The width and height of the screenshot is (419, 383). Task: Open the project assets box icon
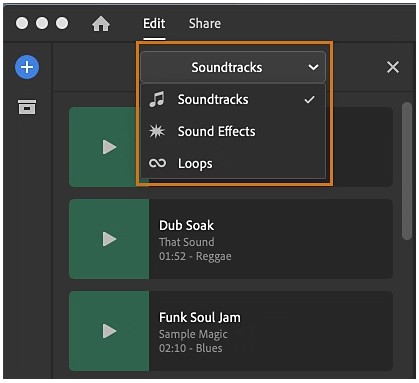point(27,107)
